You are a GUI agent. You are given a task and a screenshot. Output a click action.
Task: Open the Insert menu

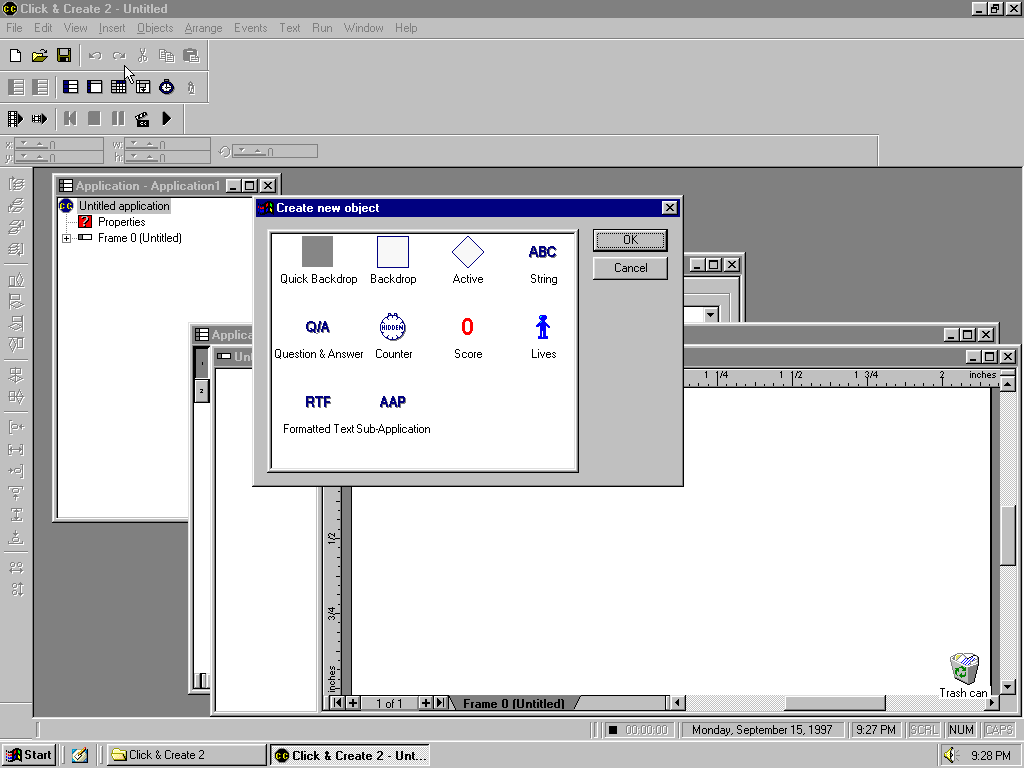112,28
